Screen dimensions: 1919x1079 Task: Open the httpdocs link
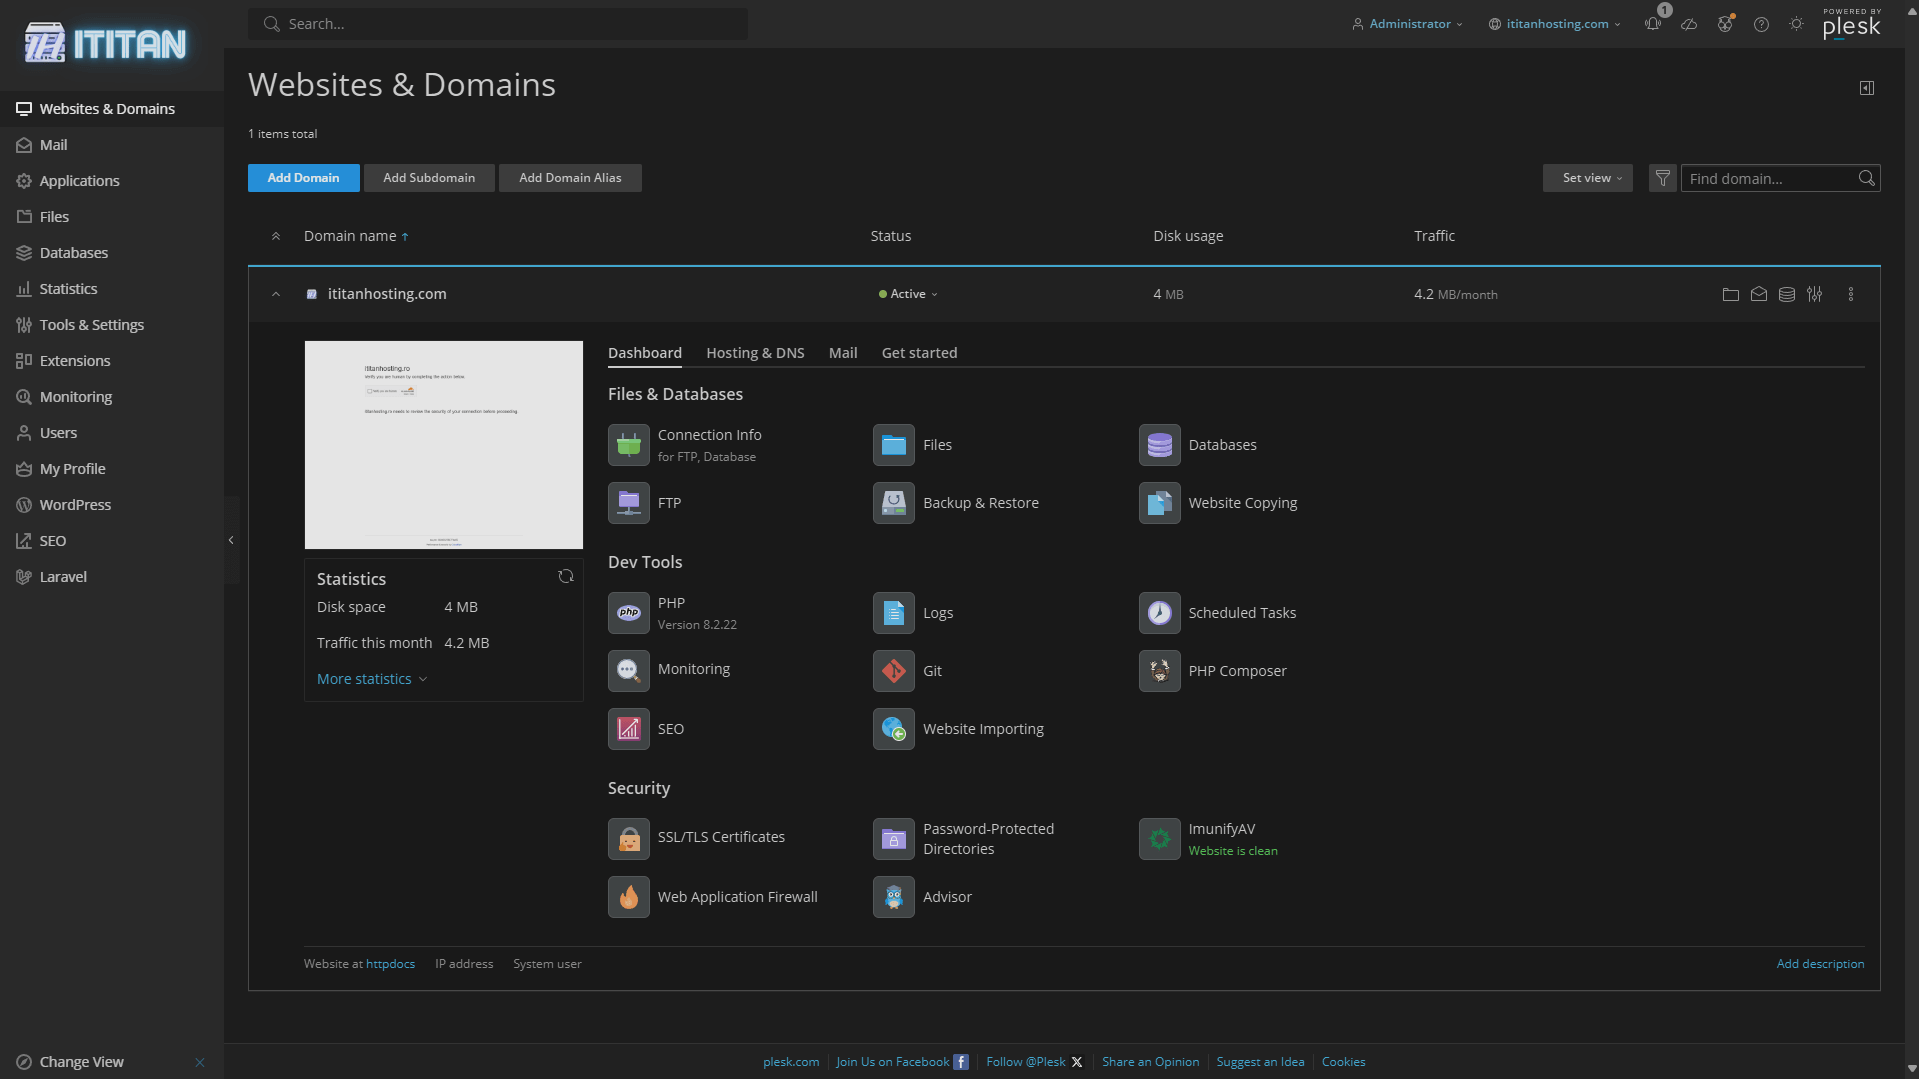click(x=390, y=964)
